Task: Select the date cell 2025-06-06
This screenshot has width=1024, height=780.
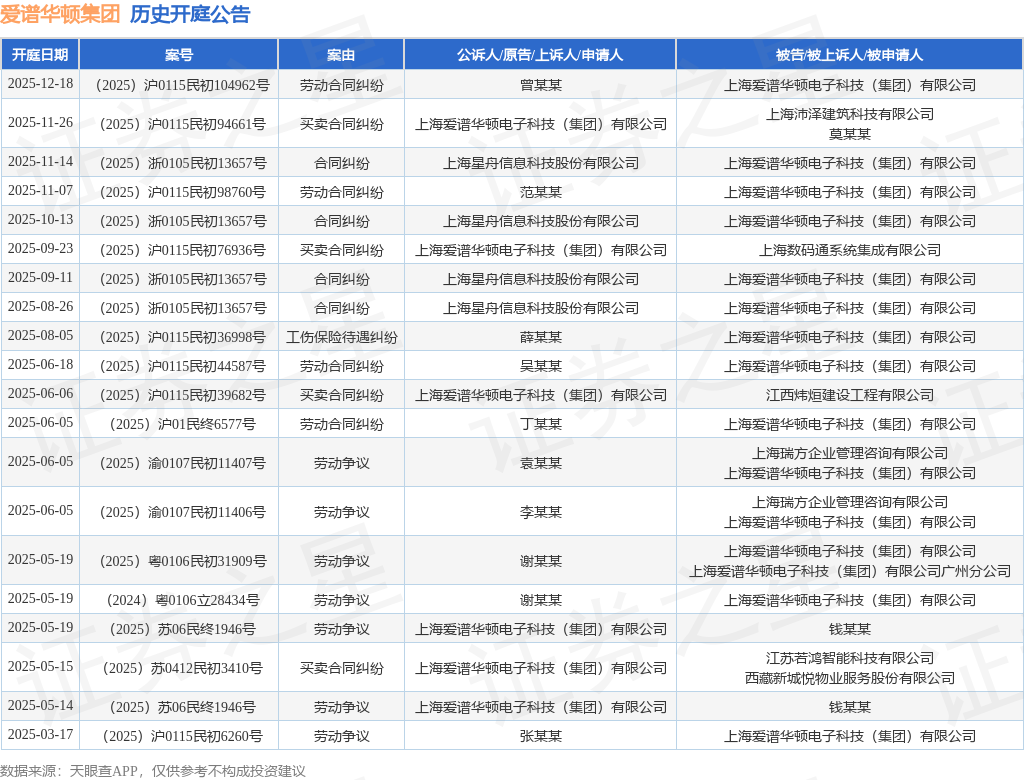Action: click(x=40, y=394)
